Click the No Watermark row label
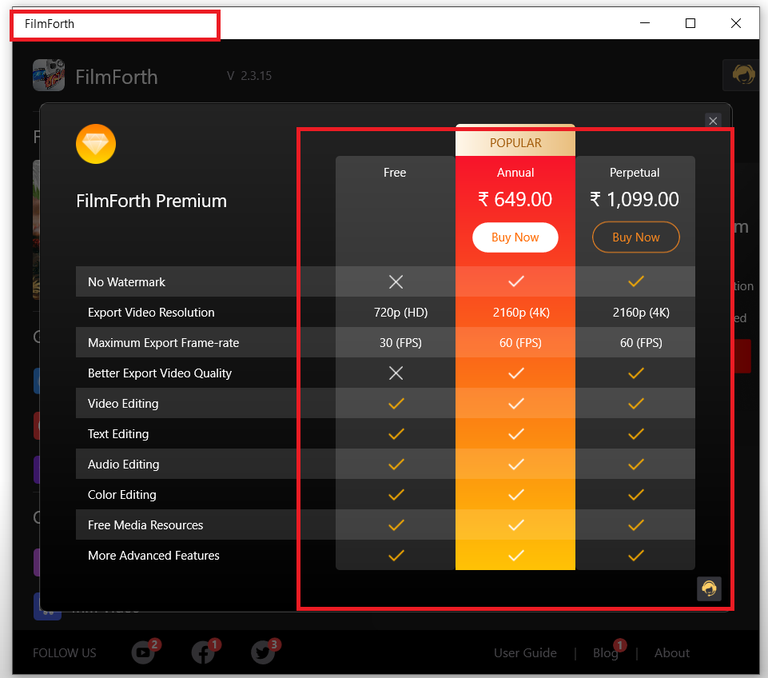This screenshot has height=678, width=768. tap(126, 282)
